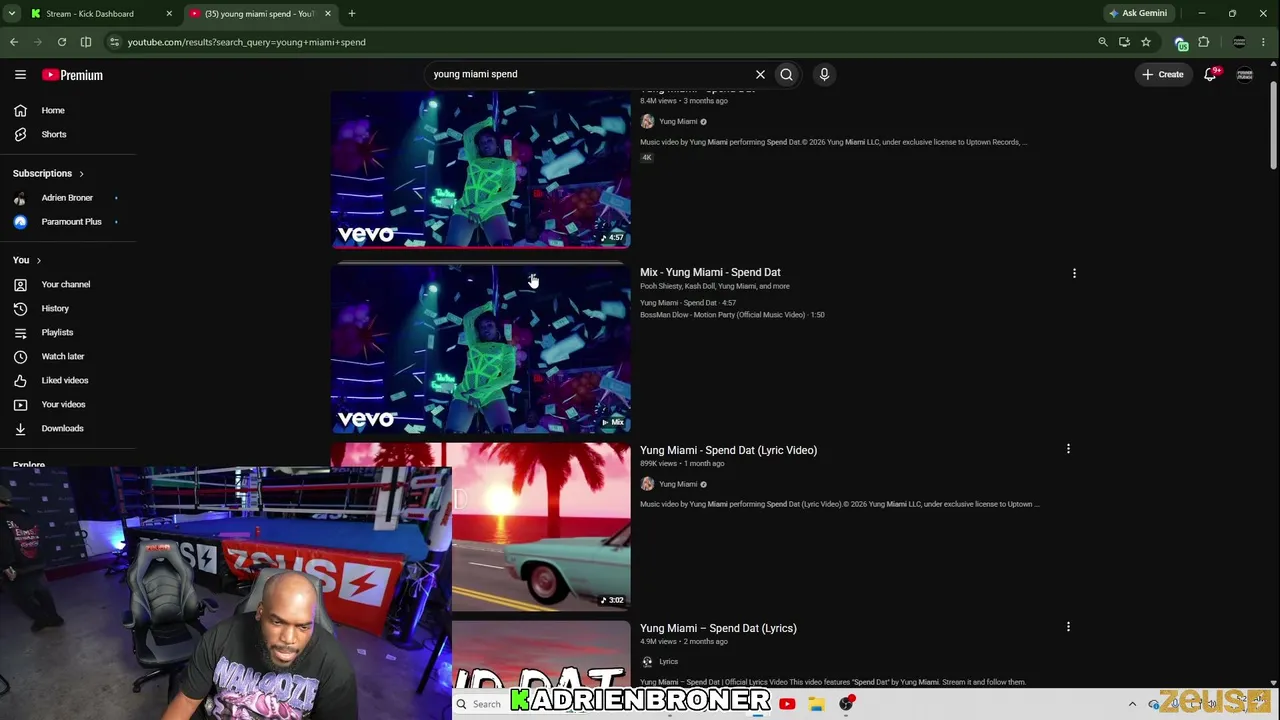Start voice search with the microphone

824,74
